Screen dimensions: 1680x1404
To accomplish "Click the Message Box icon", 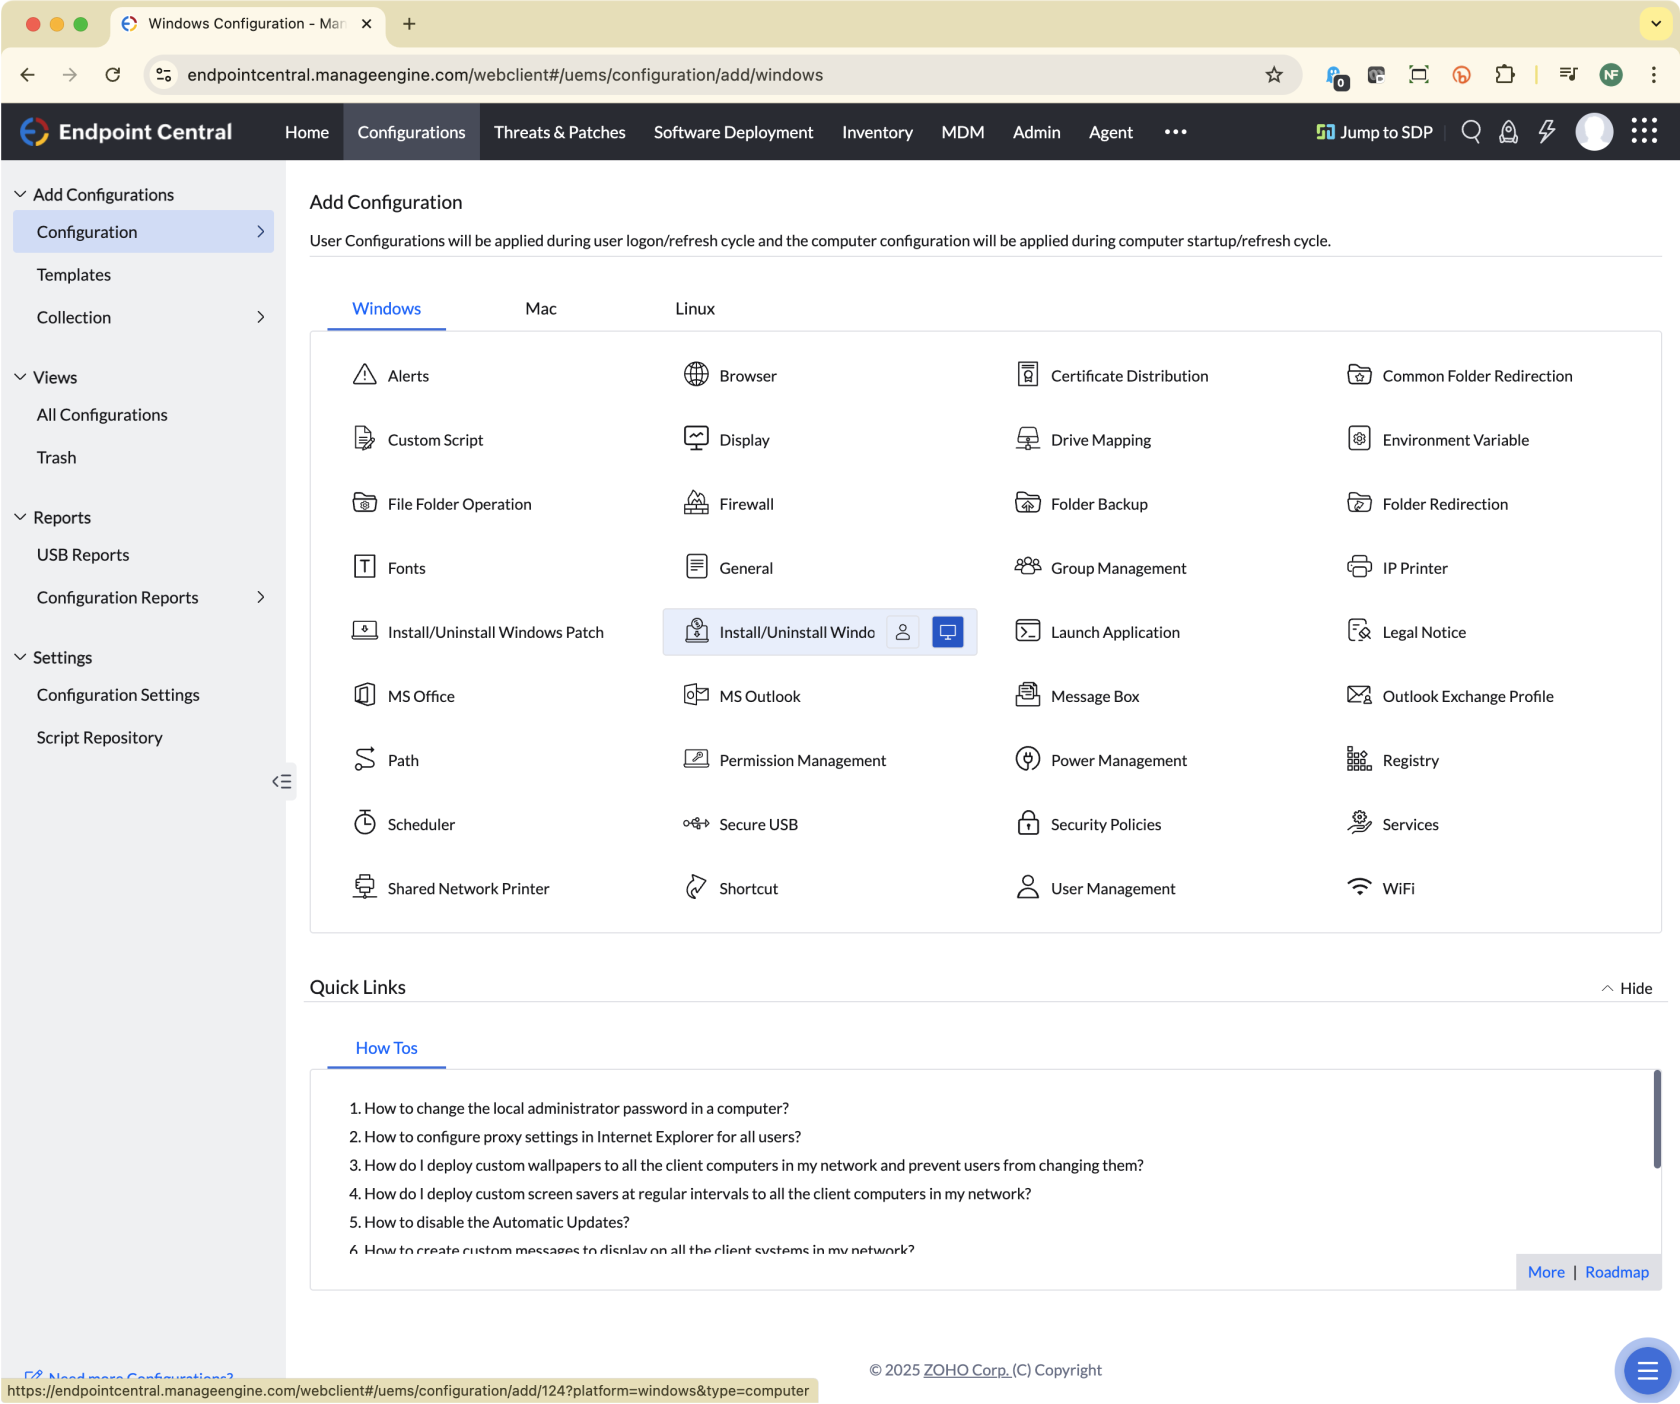I will point(1028,695).
